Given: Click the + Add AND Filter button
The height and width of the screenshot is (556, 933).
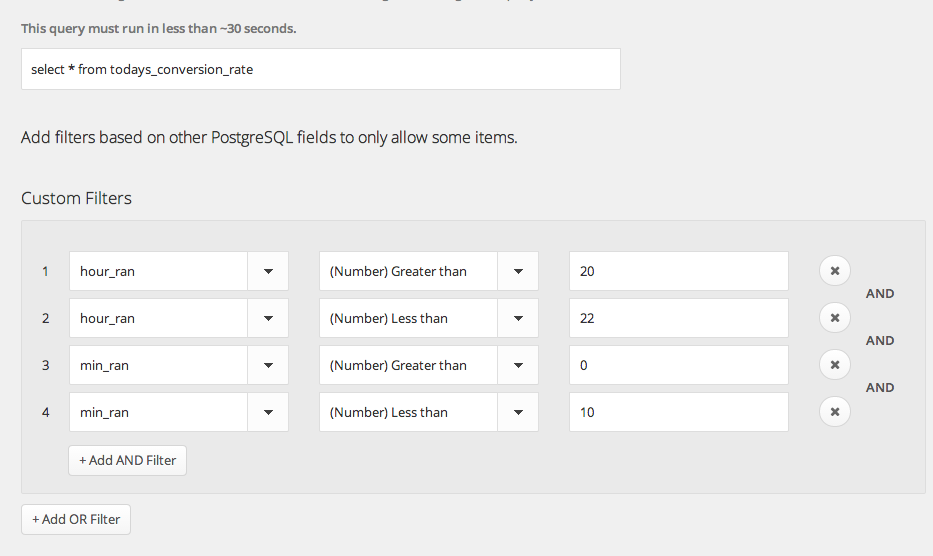Looking at the screenshot, I should [128, 460].
